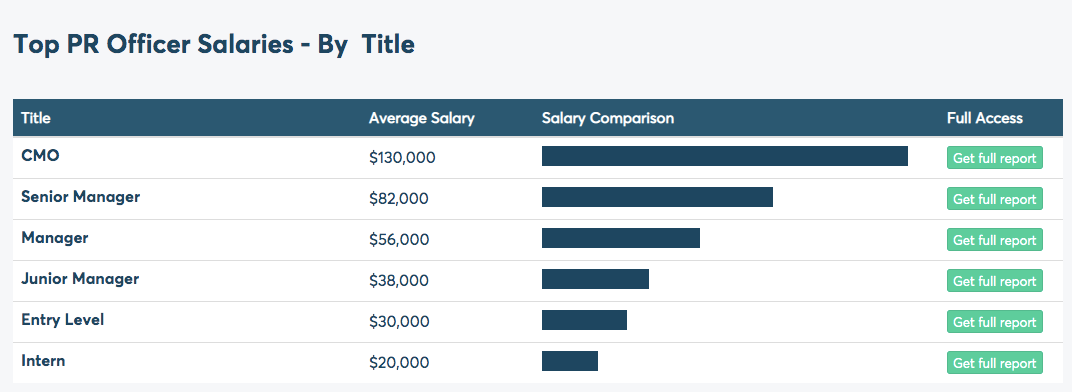The image size is (1072, 392).
Task: Open Entry Level full report button
Action: tap(995, 322)
